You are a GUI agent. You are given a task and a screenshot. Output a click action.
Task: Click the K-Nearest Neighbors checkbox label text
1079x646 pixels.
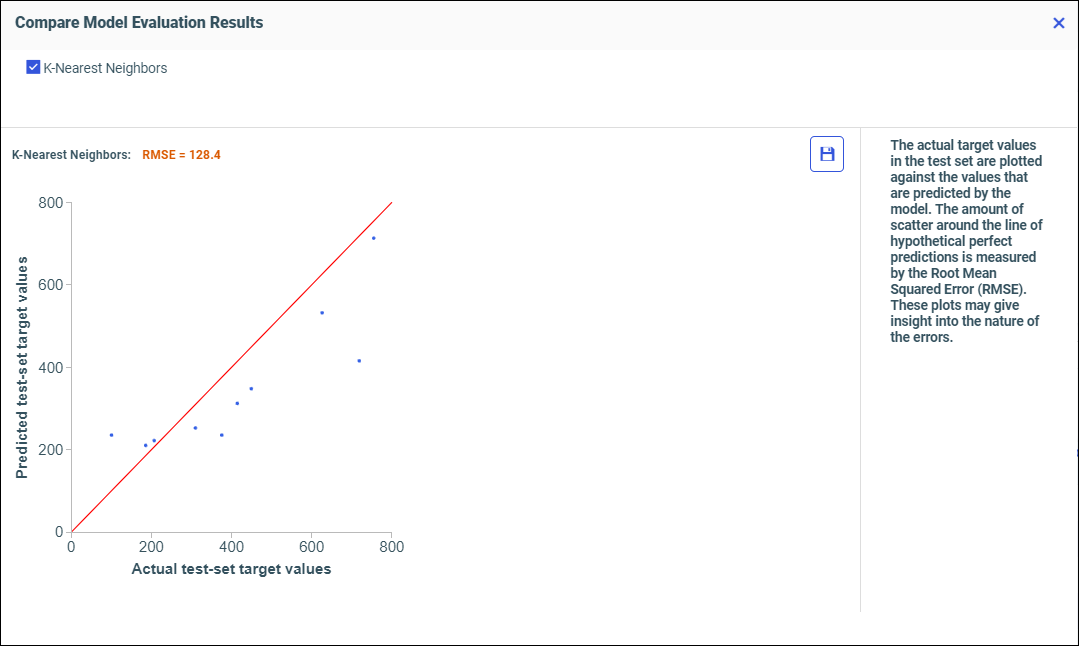[x=105, y=69]
